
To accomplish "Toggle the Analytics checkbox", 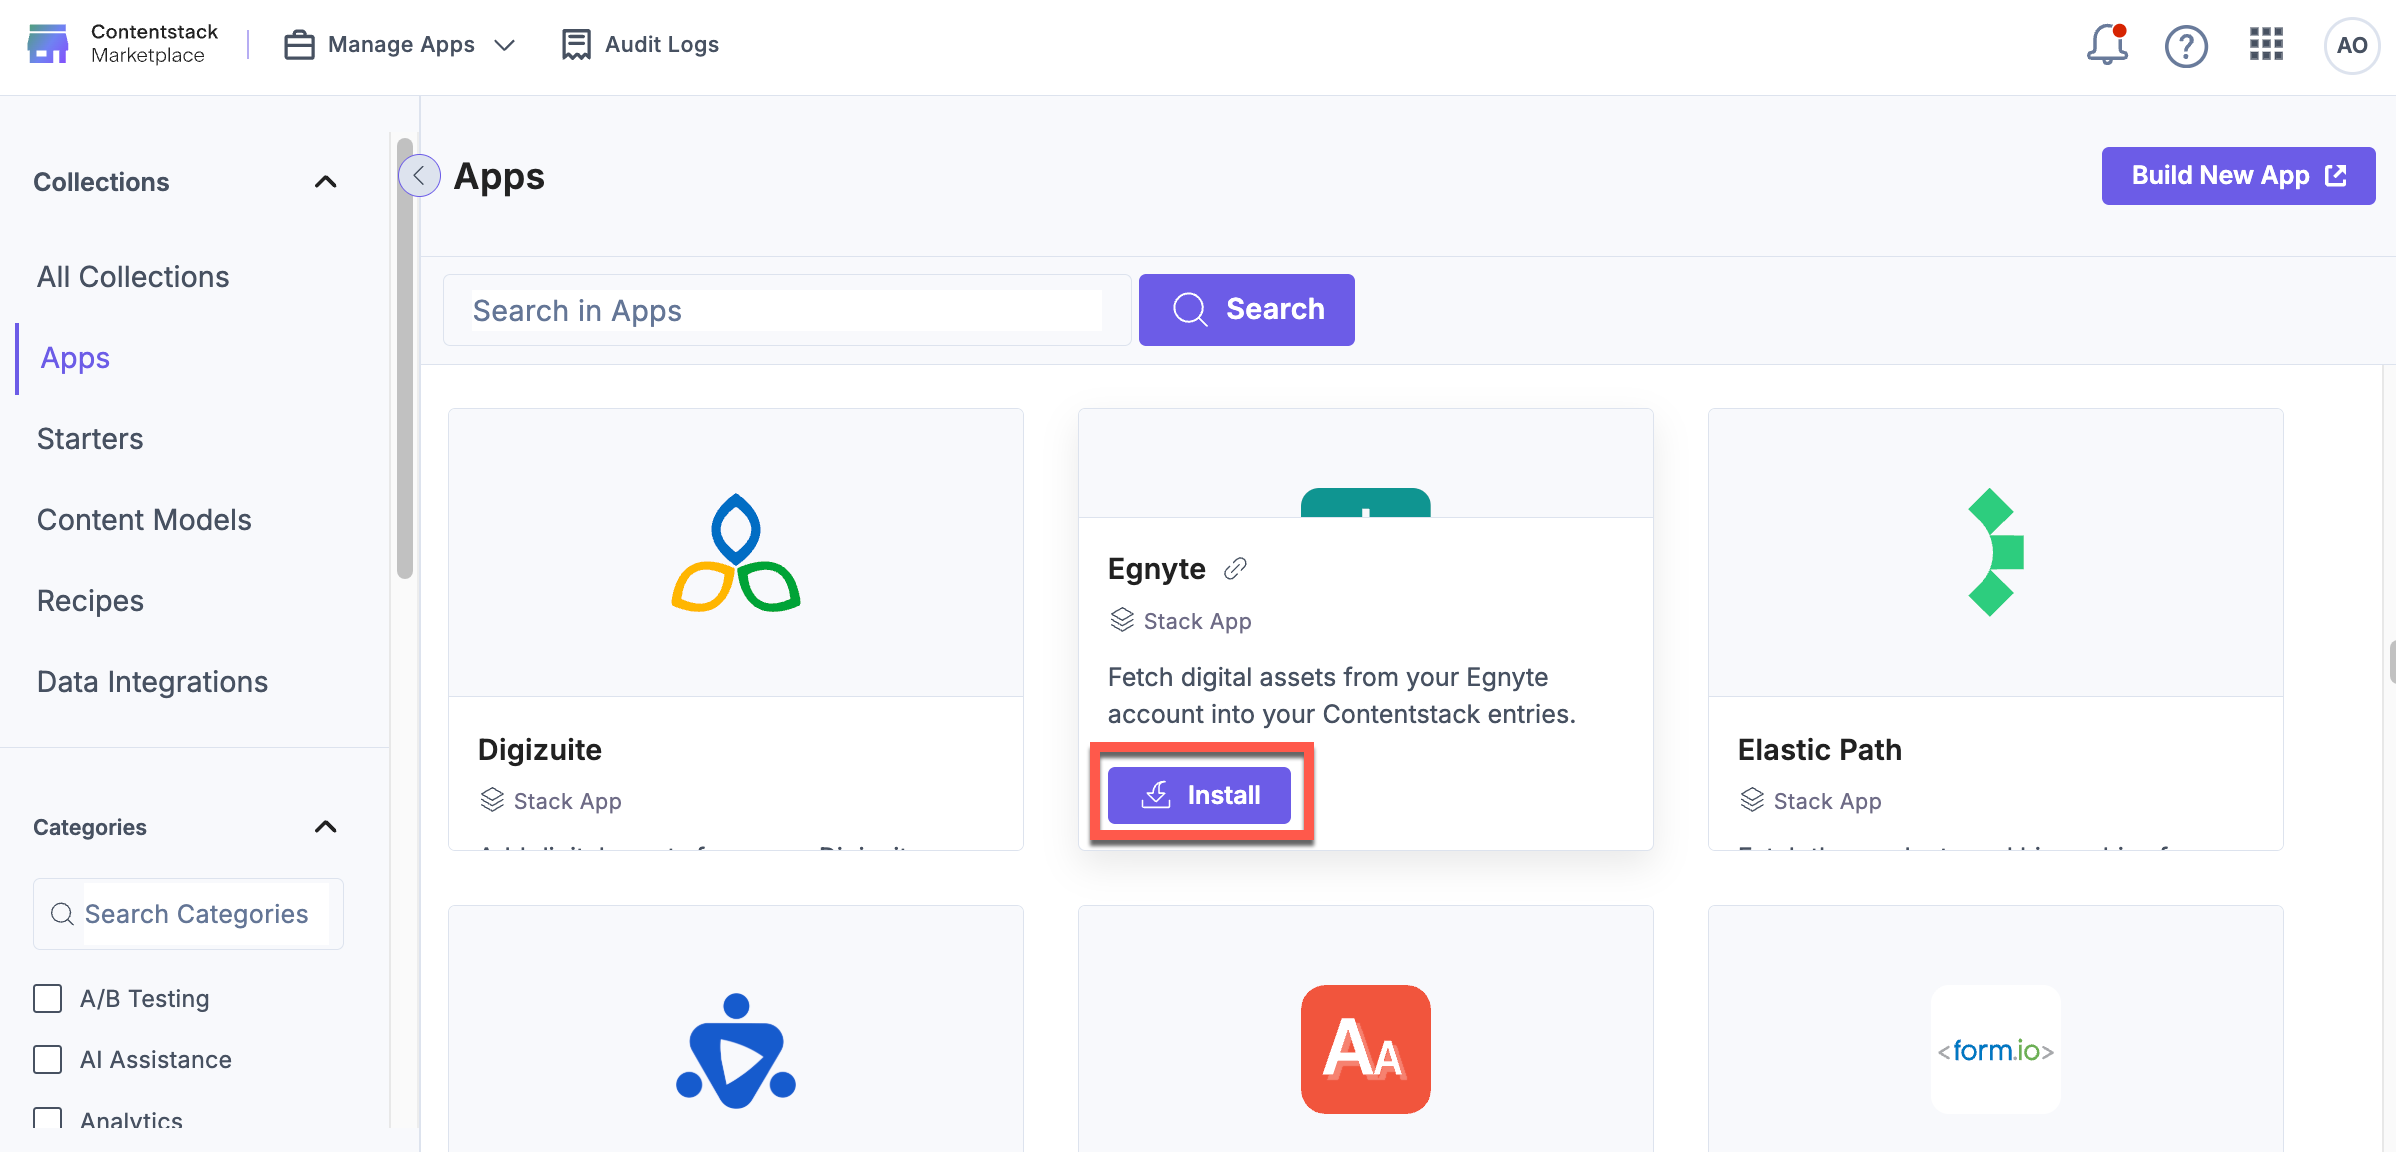I will [47, 1119].
